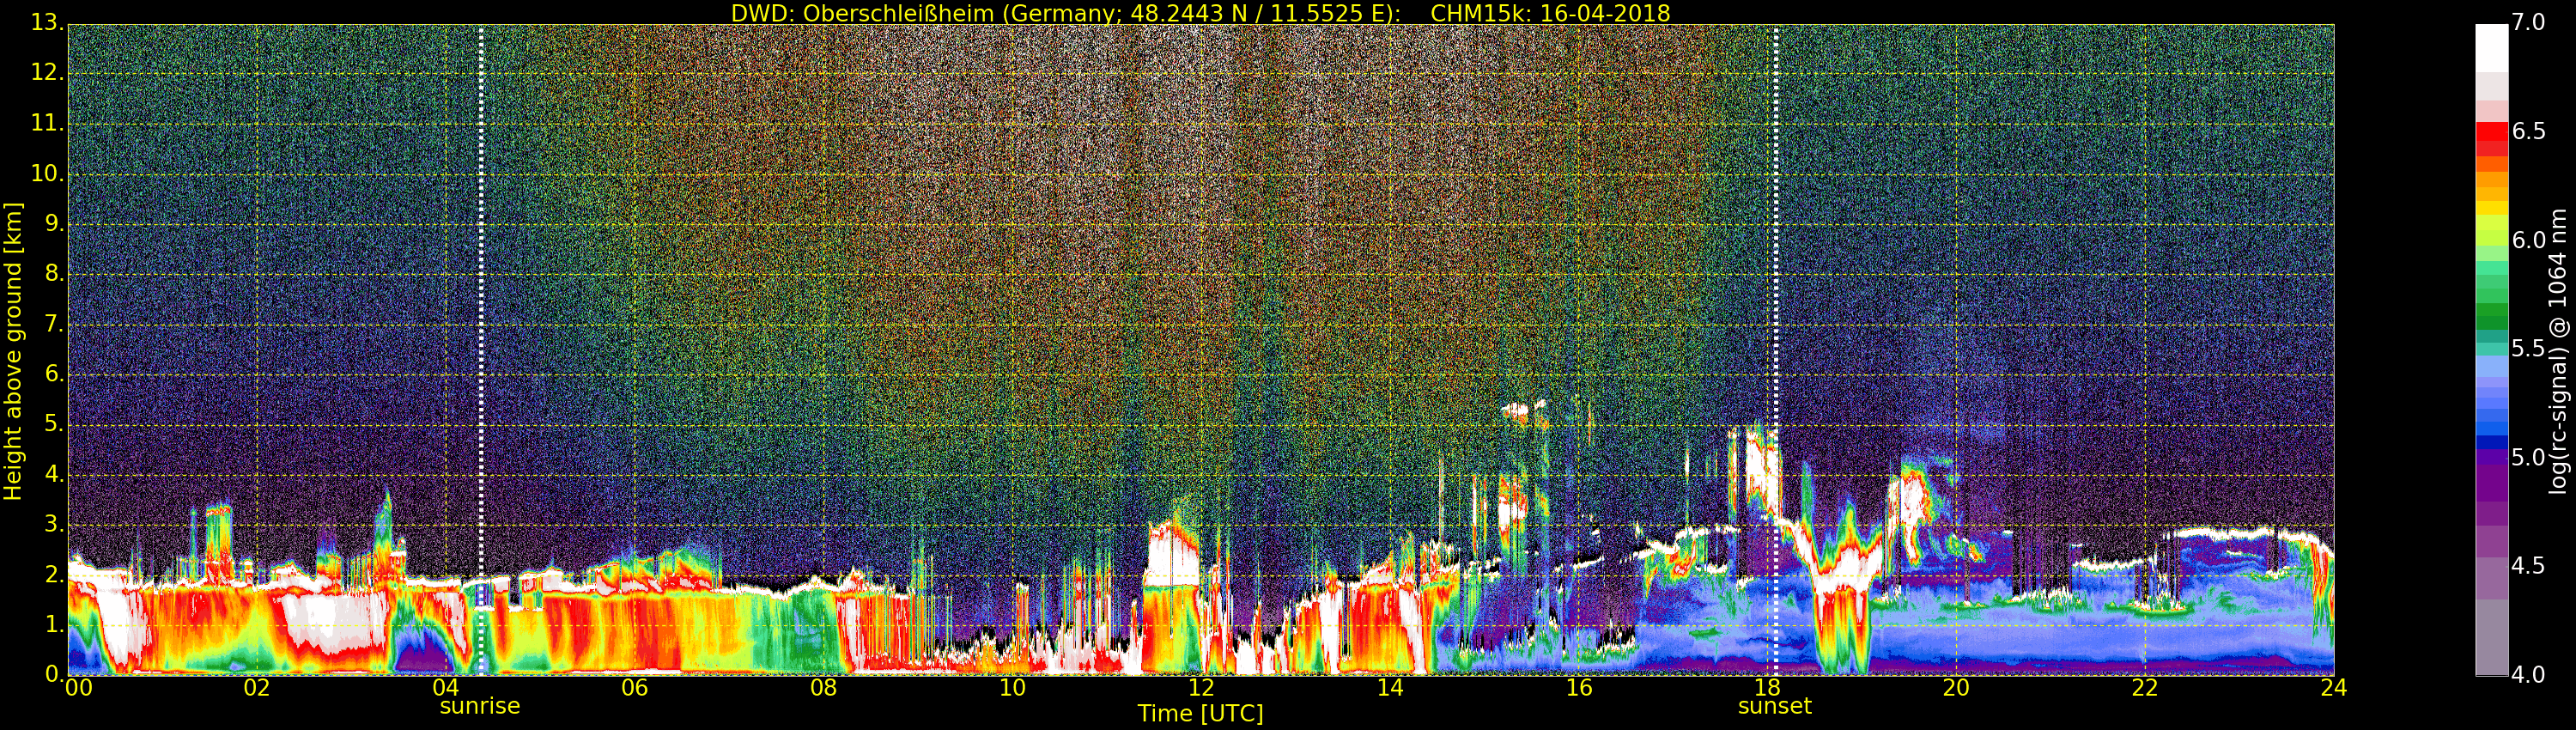Select the '2.' height axis tick label
Screen dimensions: 2576x730
click(54, 574)
